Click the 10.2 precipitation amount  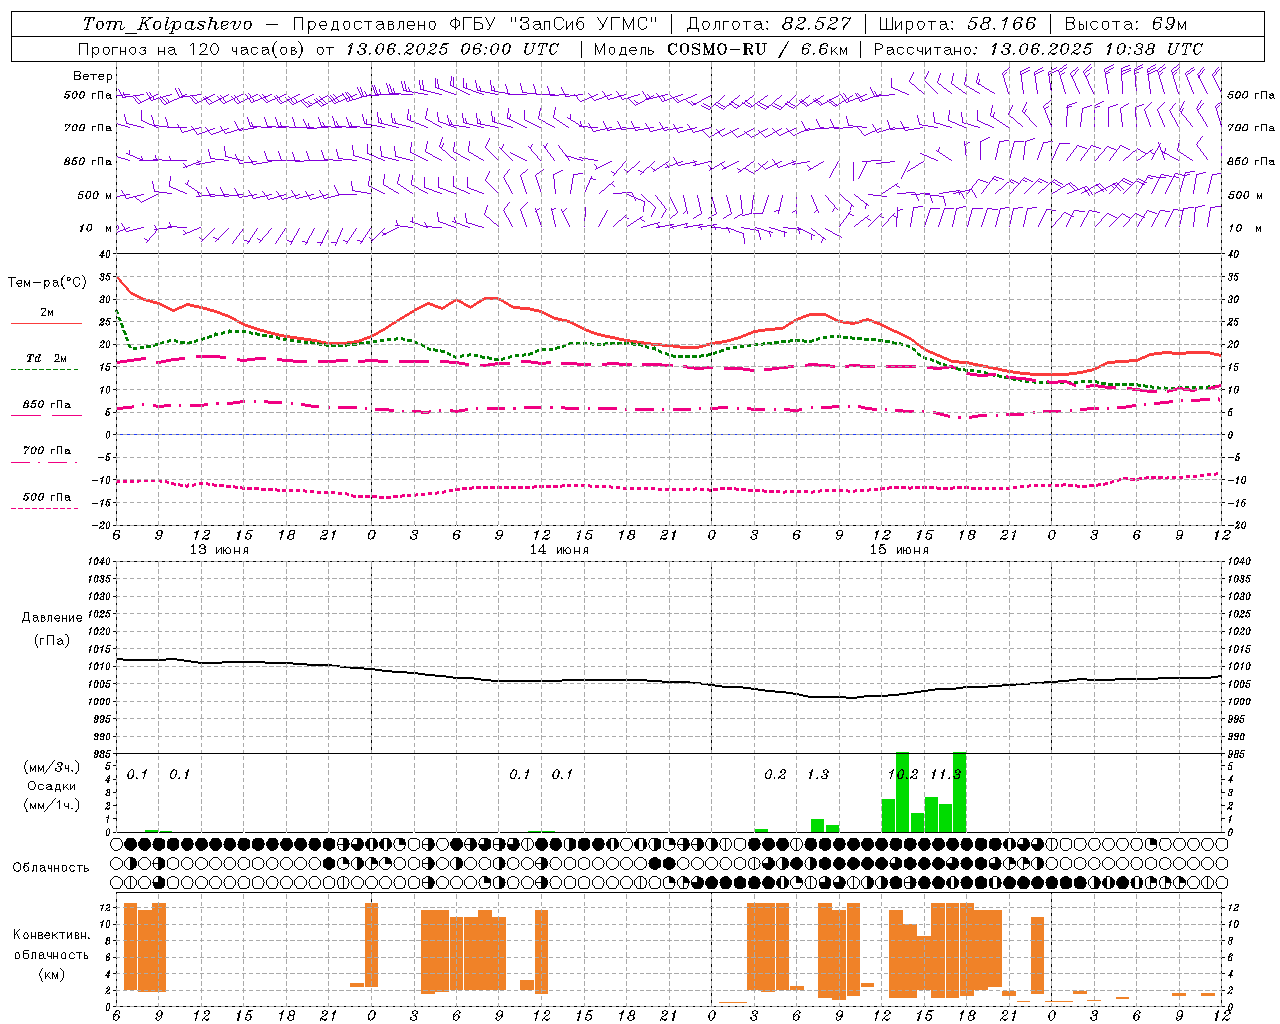click(903, 774)
